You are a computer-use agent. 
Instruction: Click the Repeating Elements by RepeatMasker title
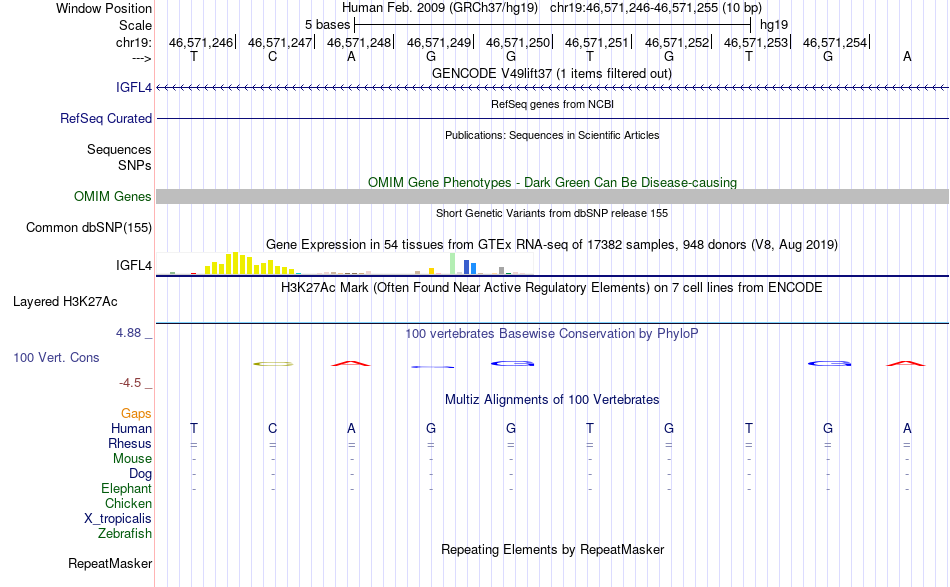click(x=552, y=549)
